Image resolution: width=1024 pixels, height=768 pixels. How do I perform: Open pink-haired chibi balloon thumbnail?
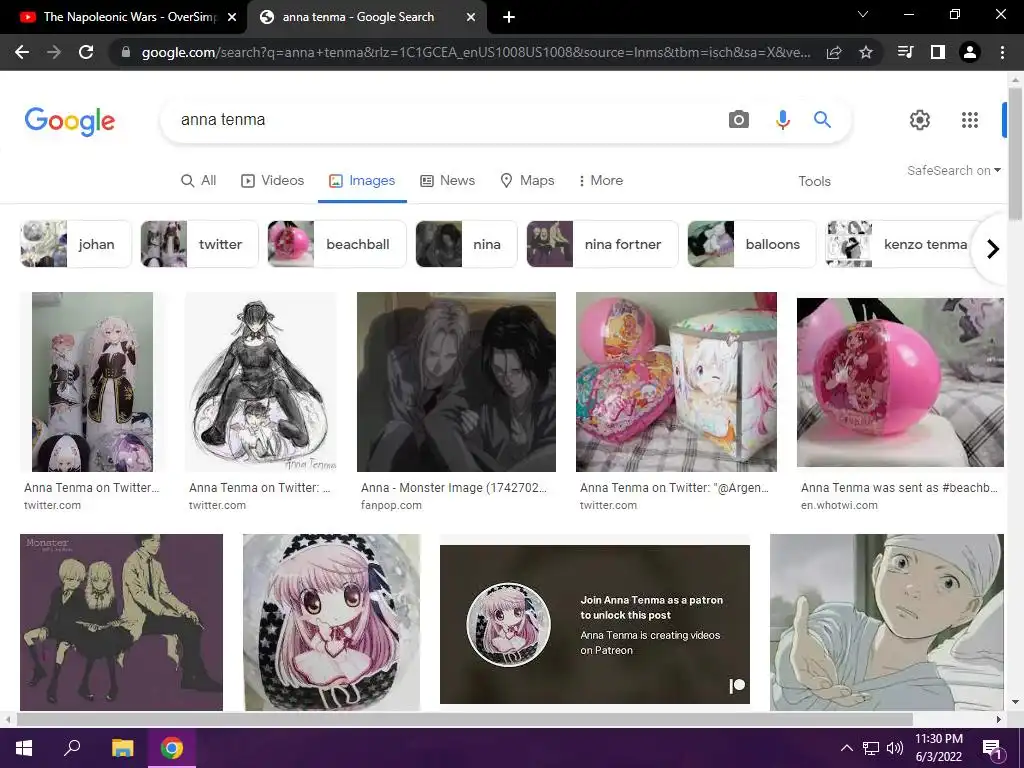(x=332, y=622)
